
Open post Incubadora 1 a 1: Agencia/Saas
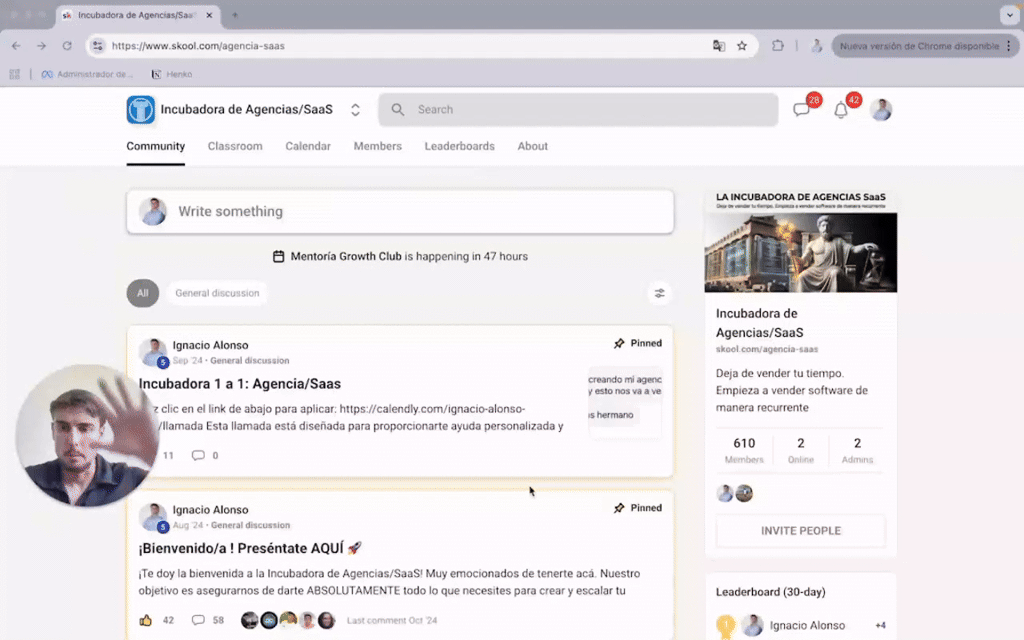coord(240,384)
